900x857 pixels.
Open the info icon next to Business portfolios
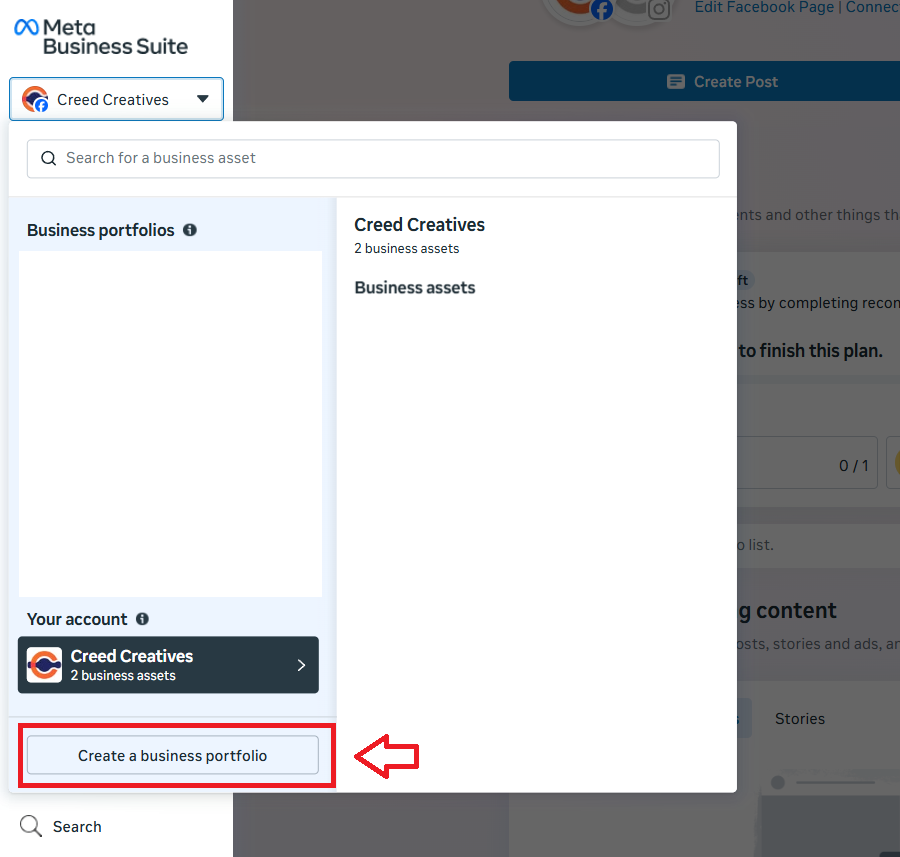pyautogui.click(x=190, y=230)
